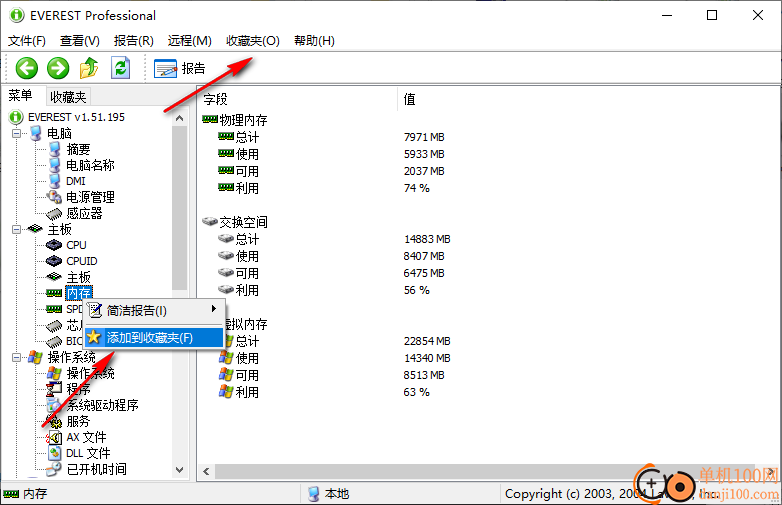Open the 报告(R) menu
This screenshot has height=505, width=782.
point(133,41)
